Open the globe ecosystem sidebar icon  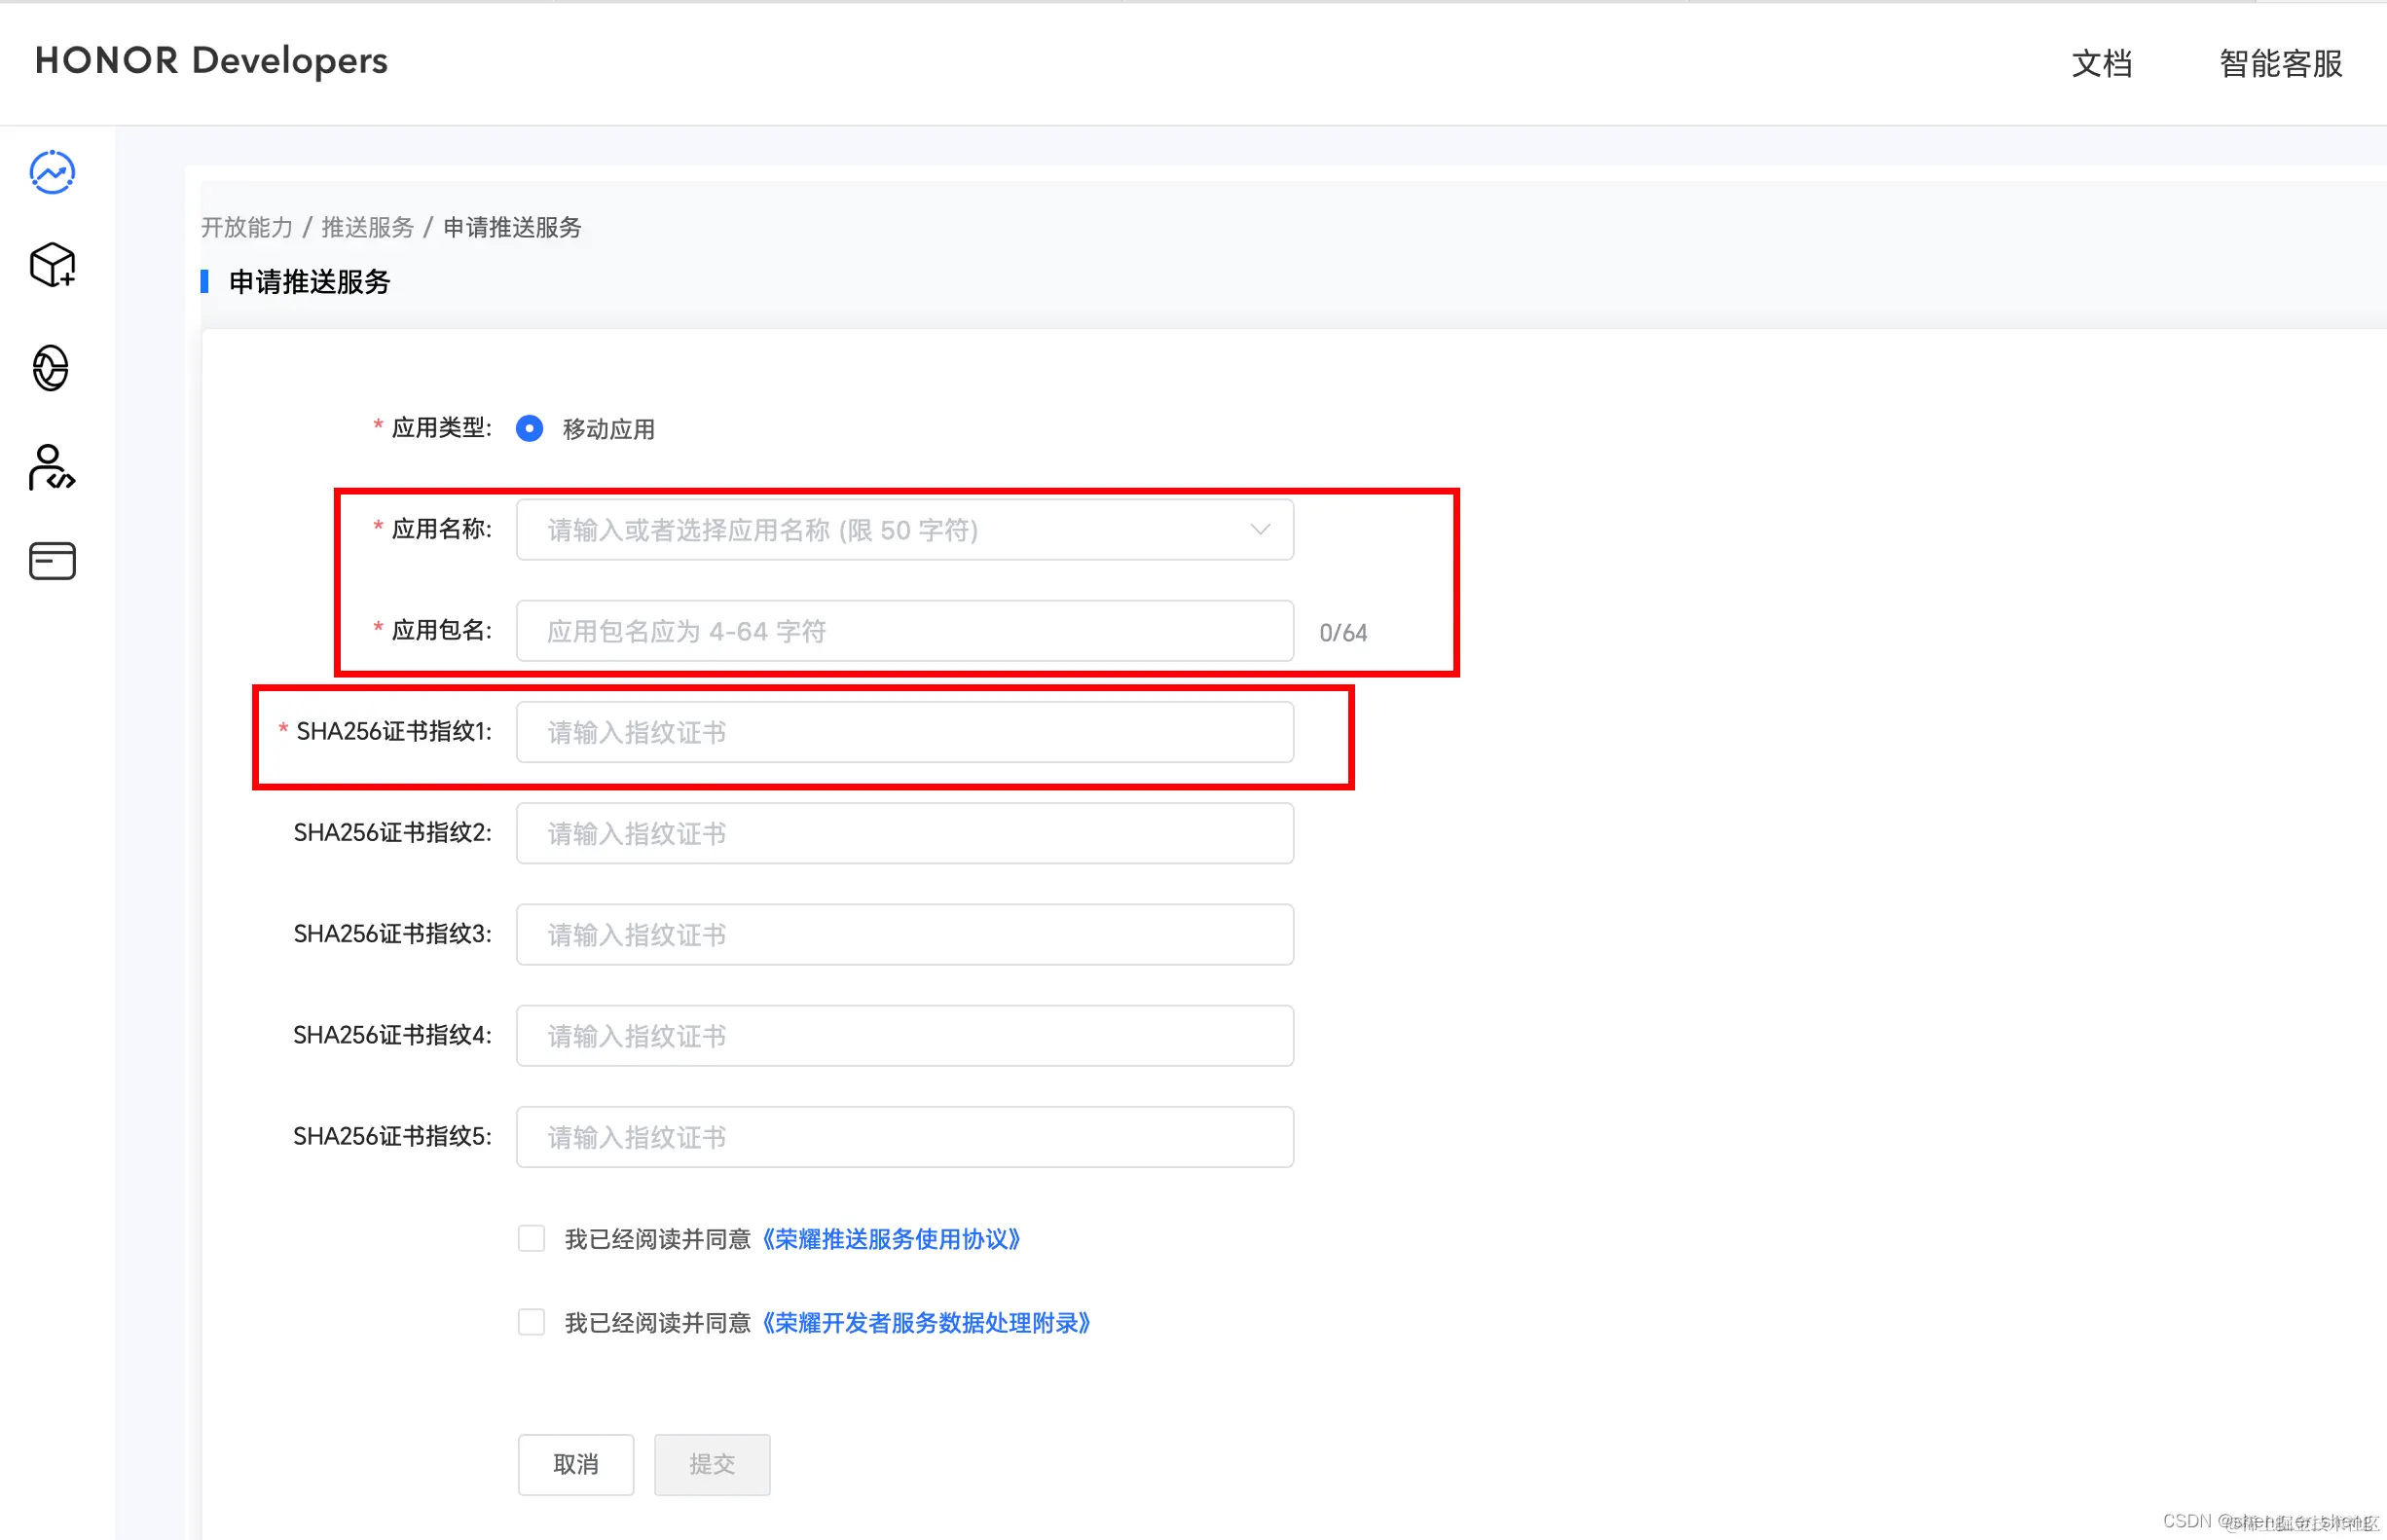51,368
